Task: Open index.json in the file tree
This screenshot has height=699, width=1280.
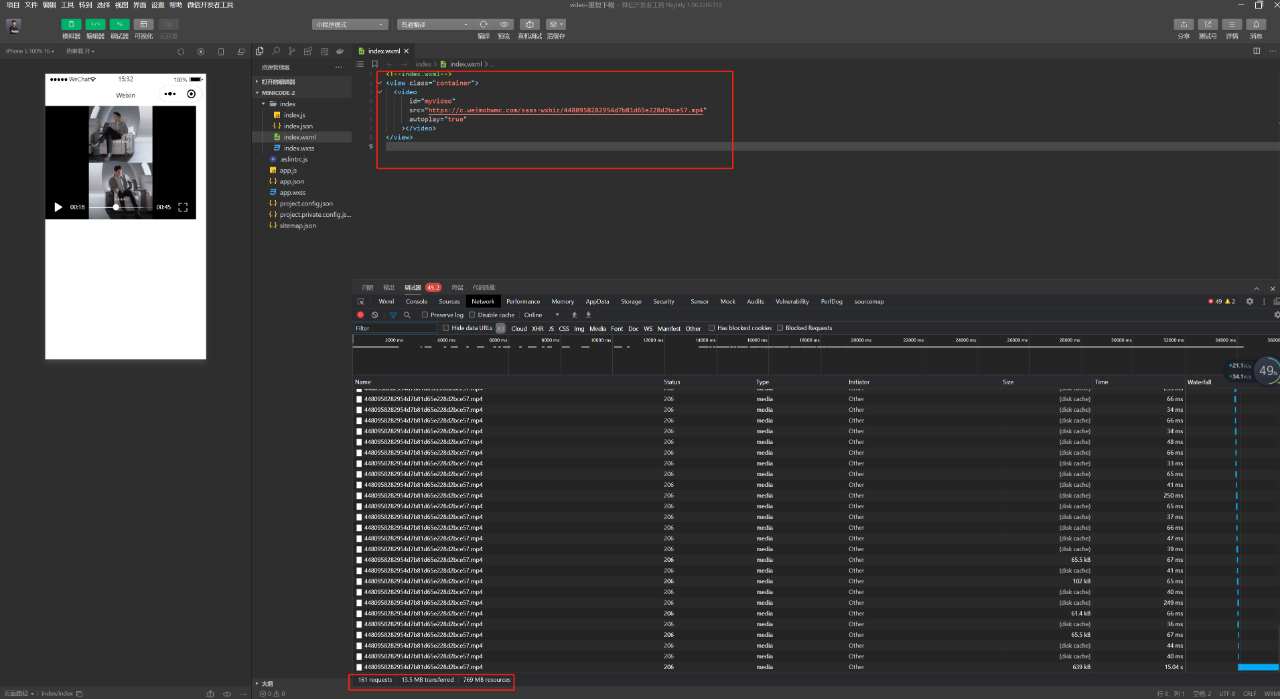Action: pyautogui.click(x=298, y=126)
